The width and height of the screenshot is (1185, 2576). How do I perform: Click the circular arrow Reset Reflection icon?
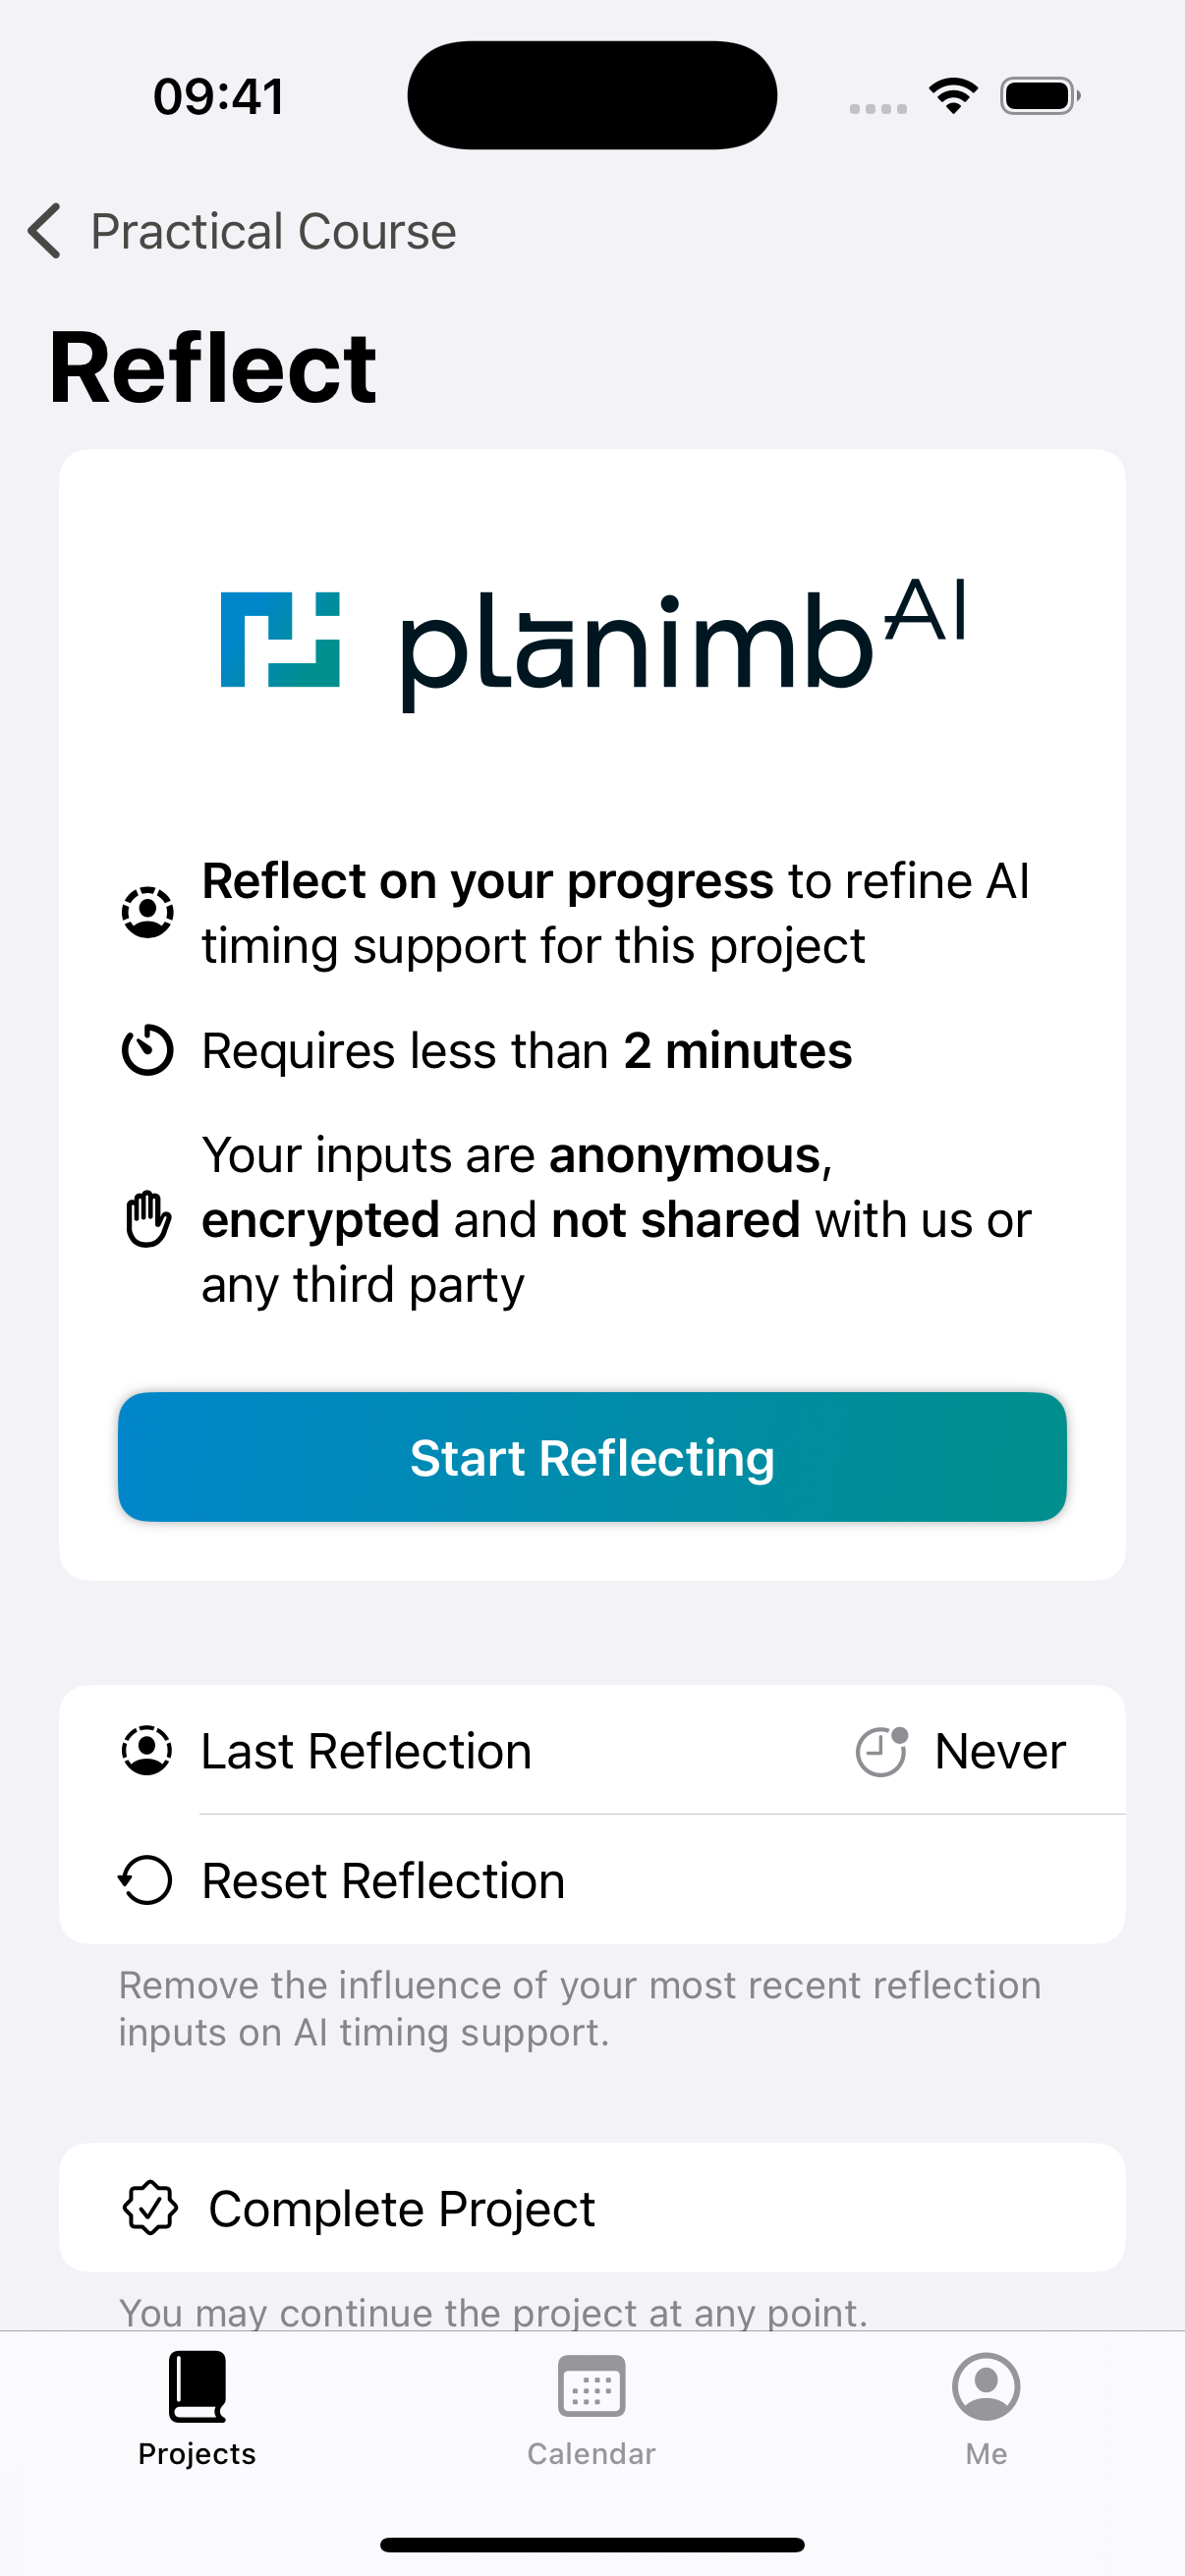pos(146,1880)
